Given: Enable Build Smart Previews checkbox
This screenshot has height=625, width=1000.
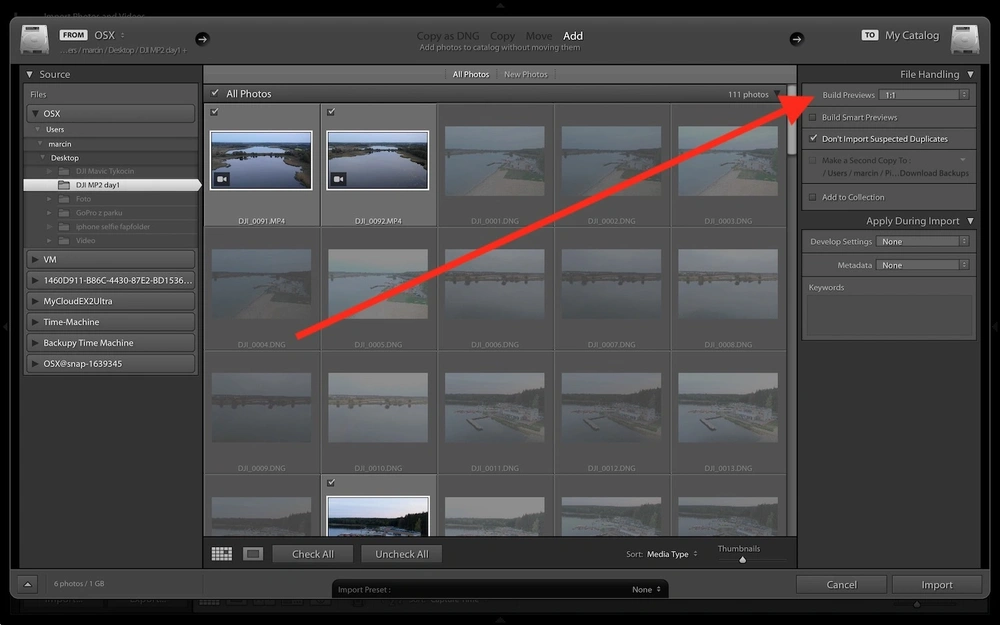Looking at the screenshot, I should (x=812, y=117).
